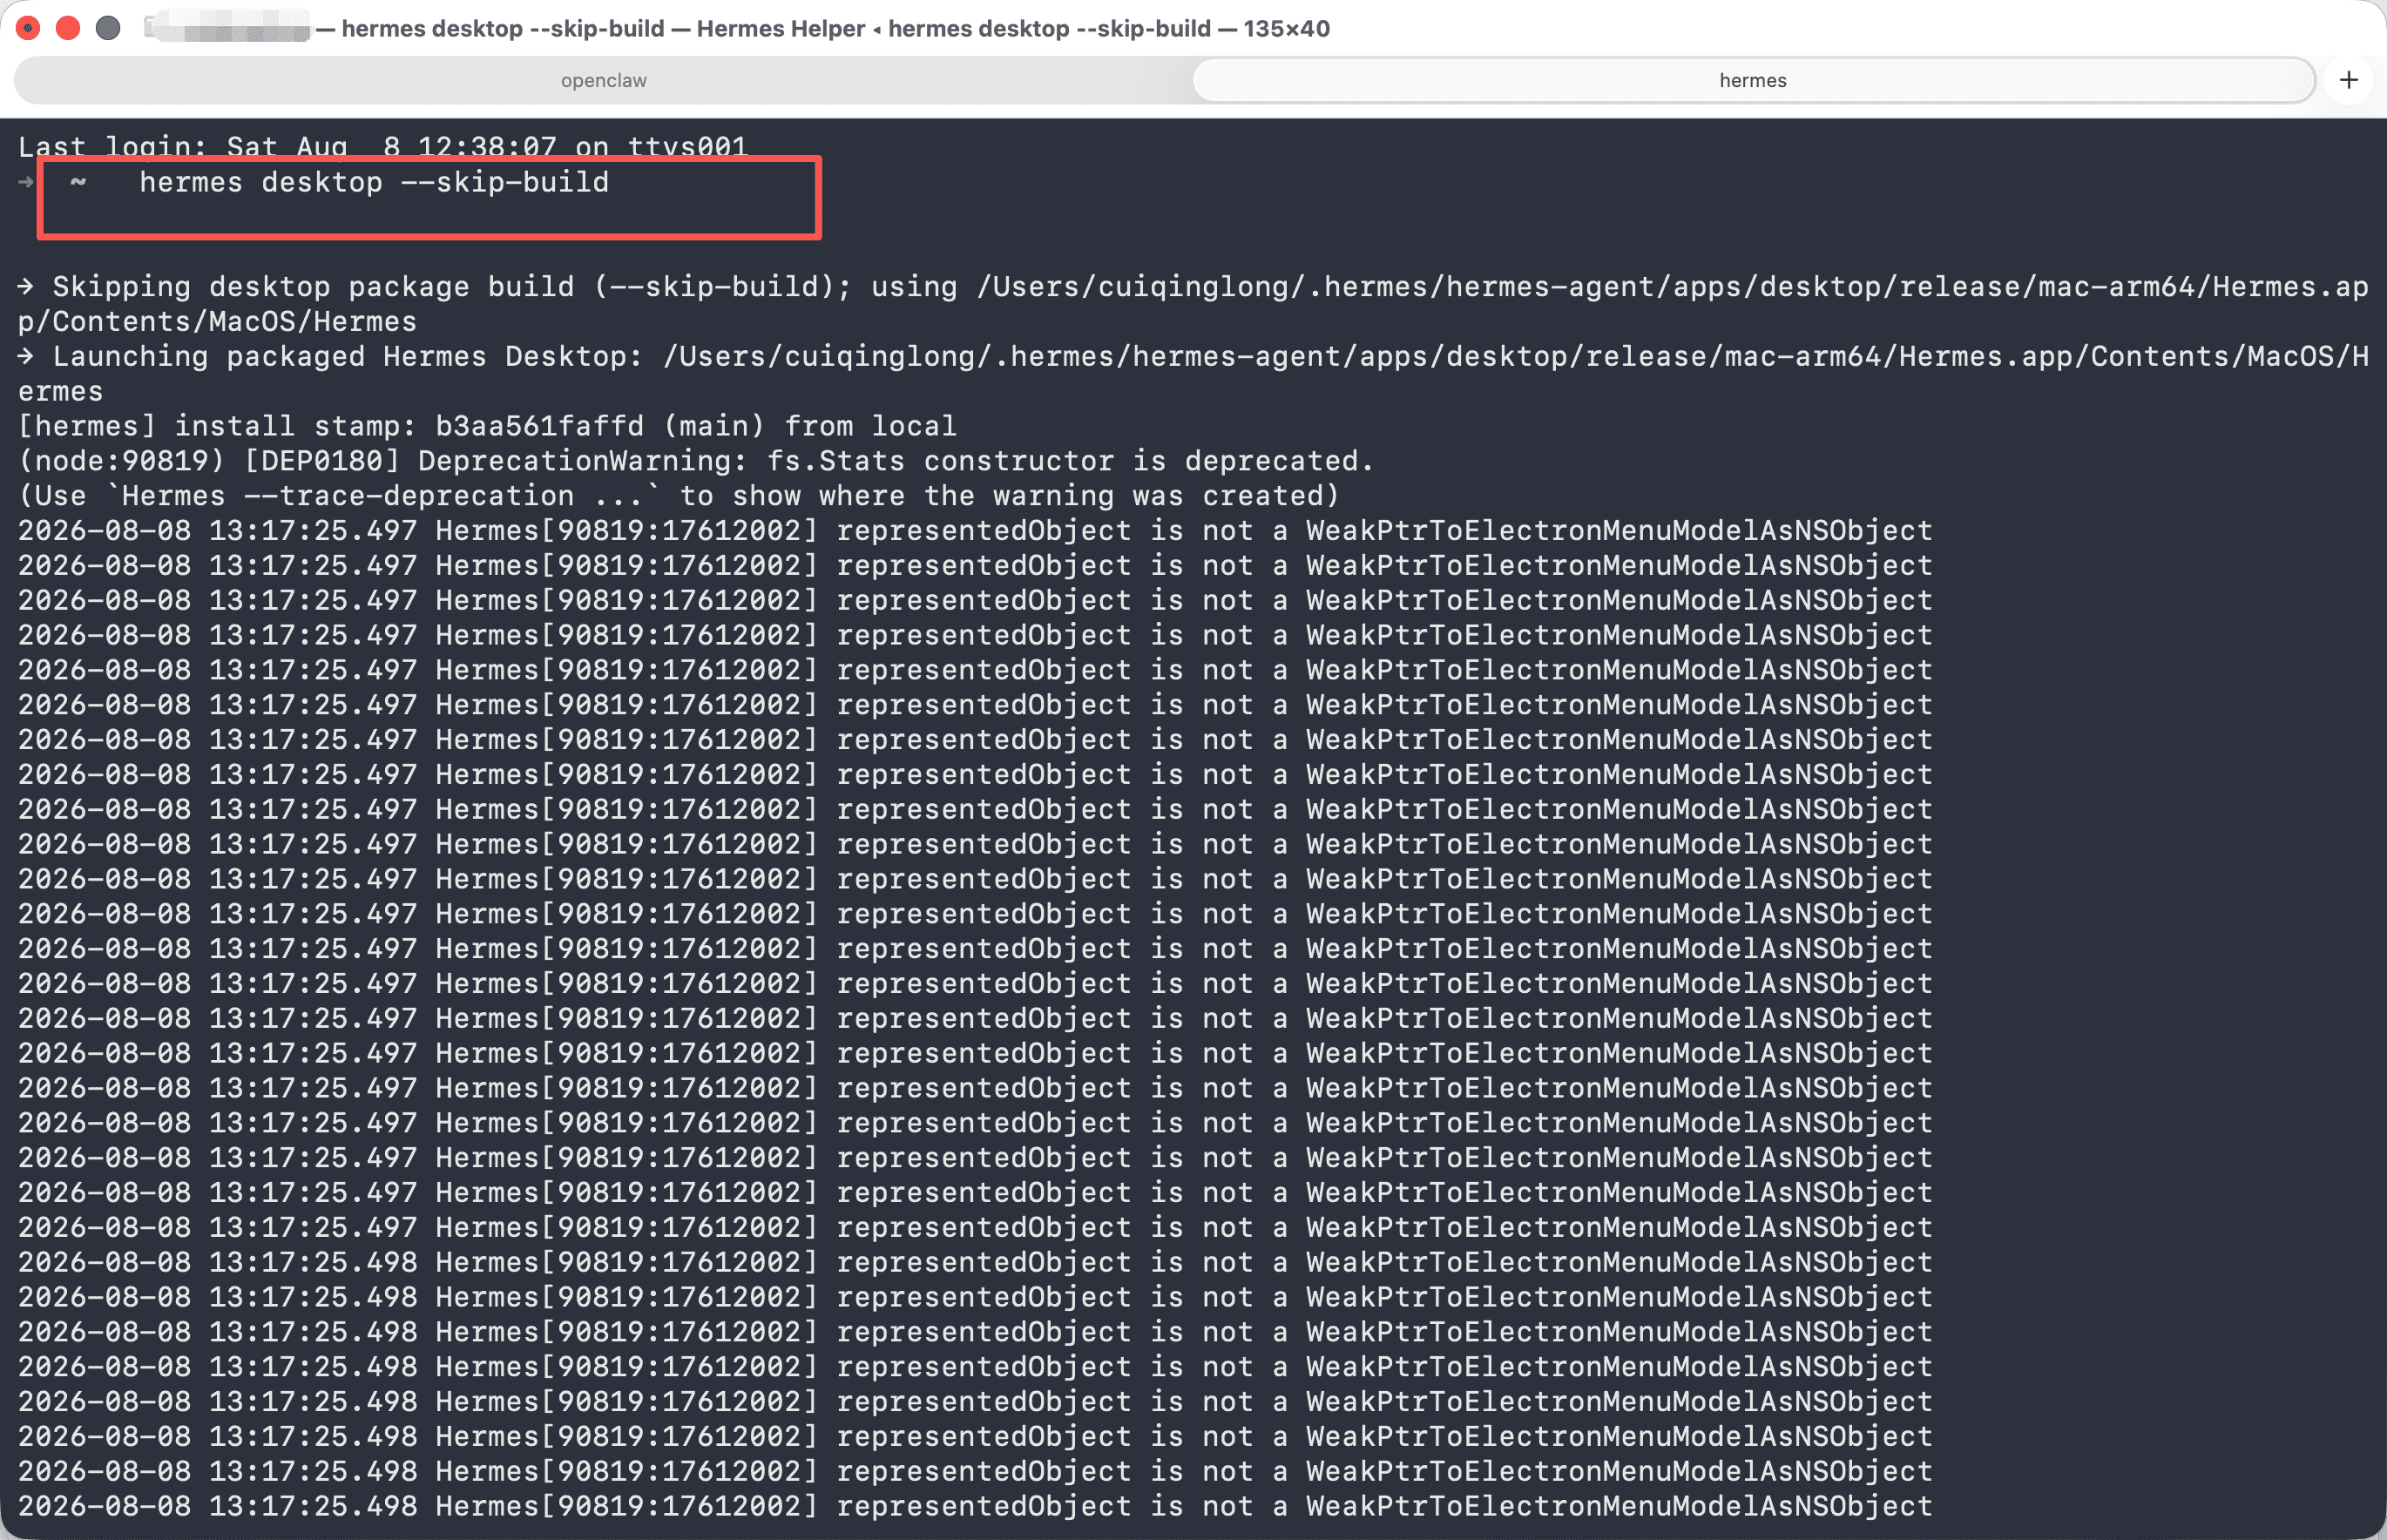This screenshot has height=1540, width=2387.
Task: Click the wrapped line 'ermes'
Action: point(61,392)
